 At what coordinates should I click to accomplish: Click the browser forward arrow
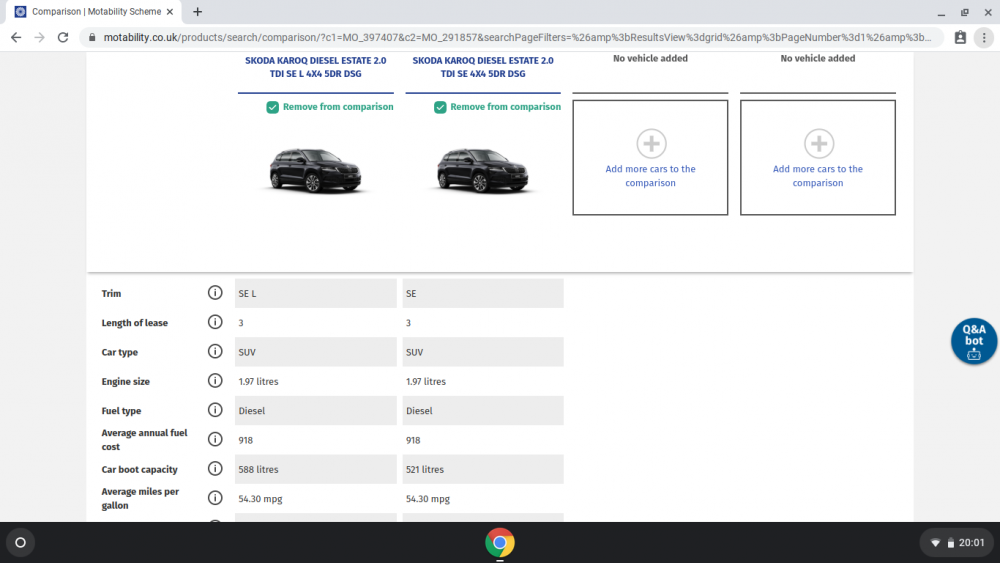[40, 38]
